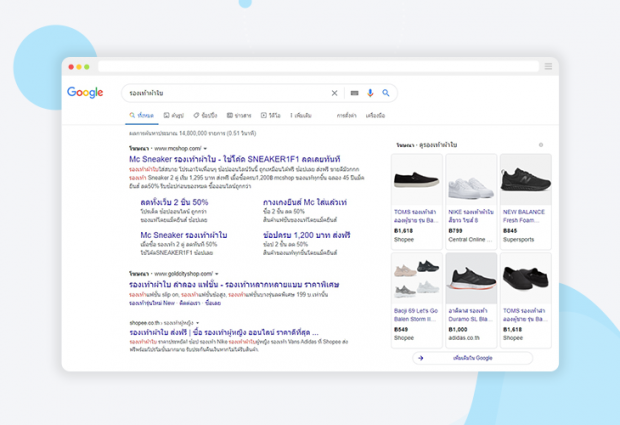Open the '2 ชิ้น 50%' sitelink
Viewport: 620px width, 425px height.
click(174, 202)
